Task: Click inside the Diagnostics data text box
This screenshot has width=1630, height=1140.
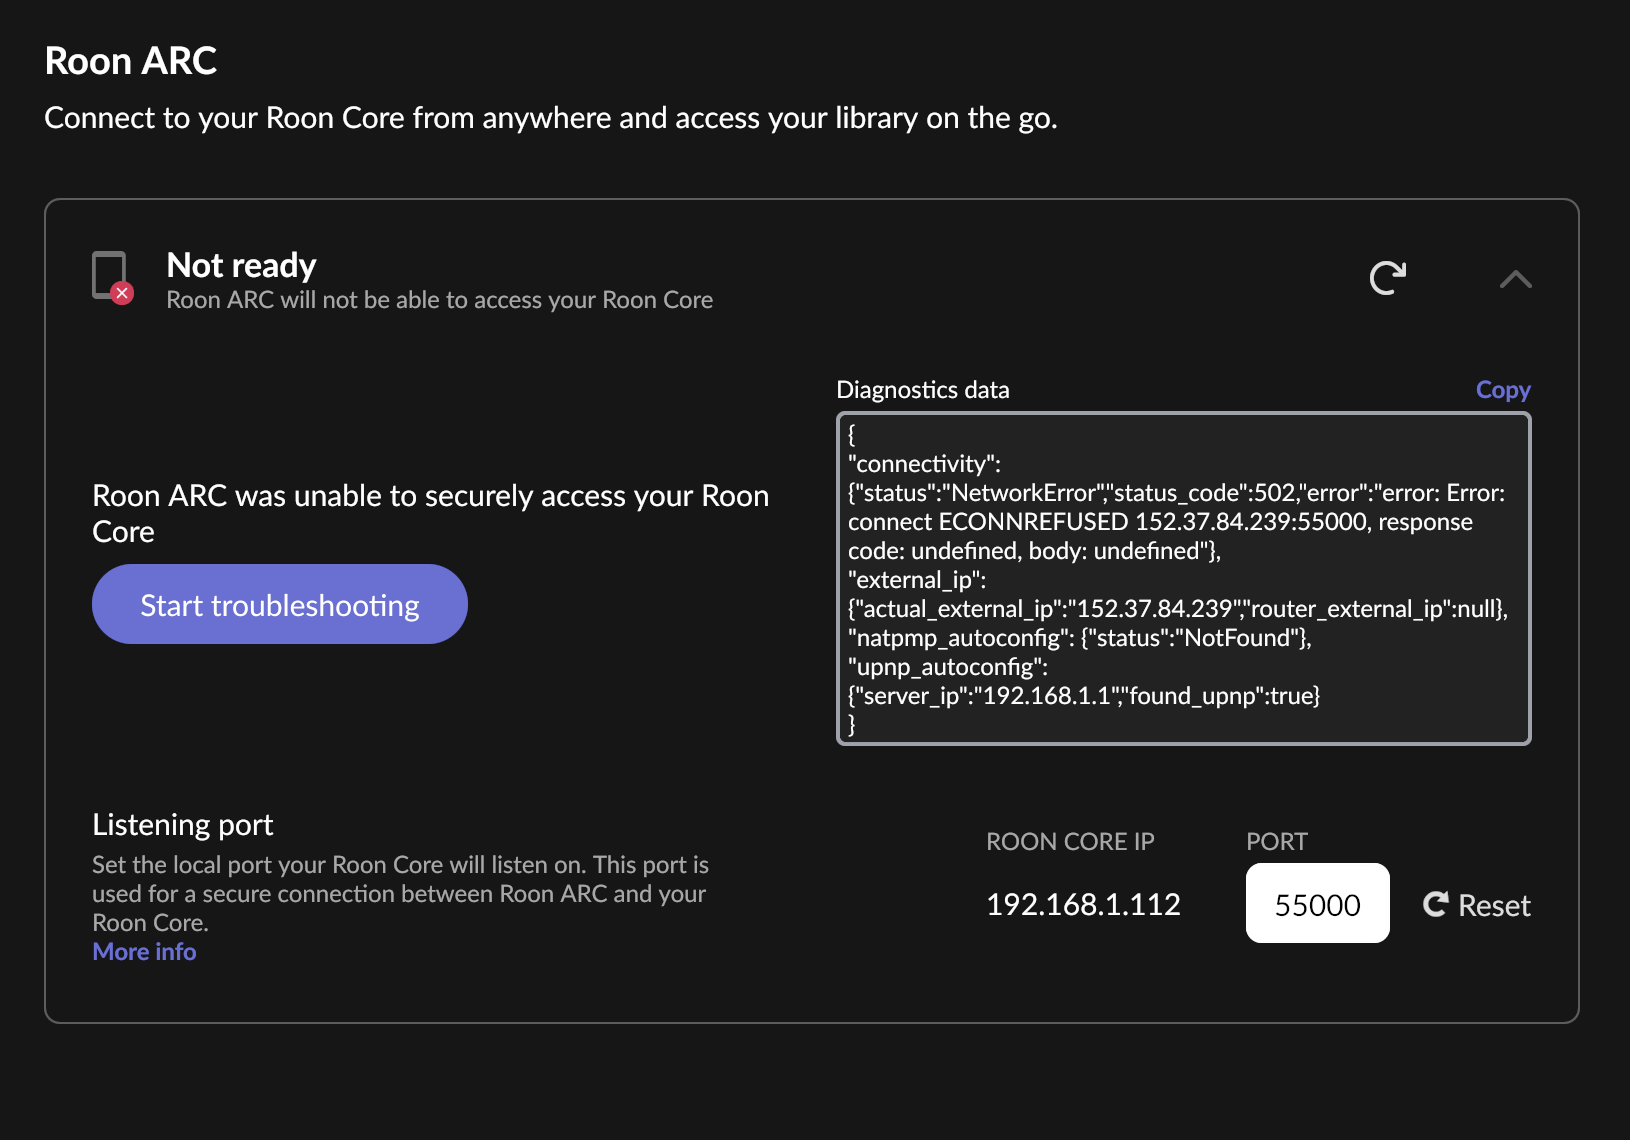Action: coord(1184,579)
